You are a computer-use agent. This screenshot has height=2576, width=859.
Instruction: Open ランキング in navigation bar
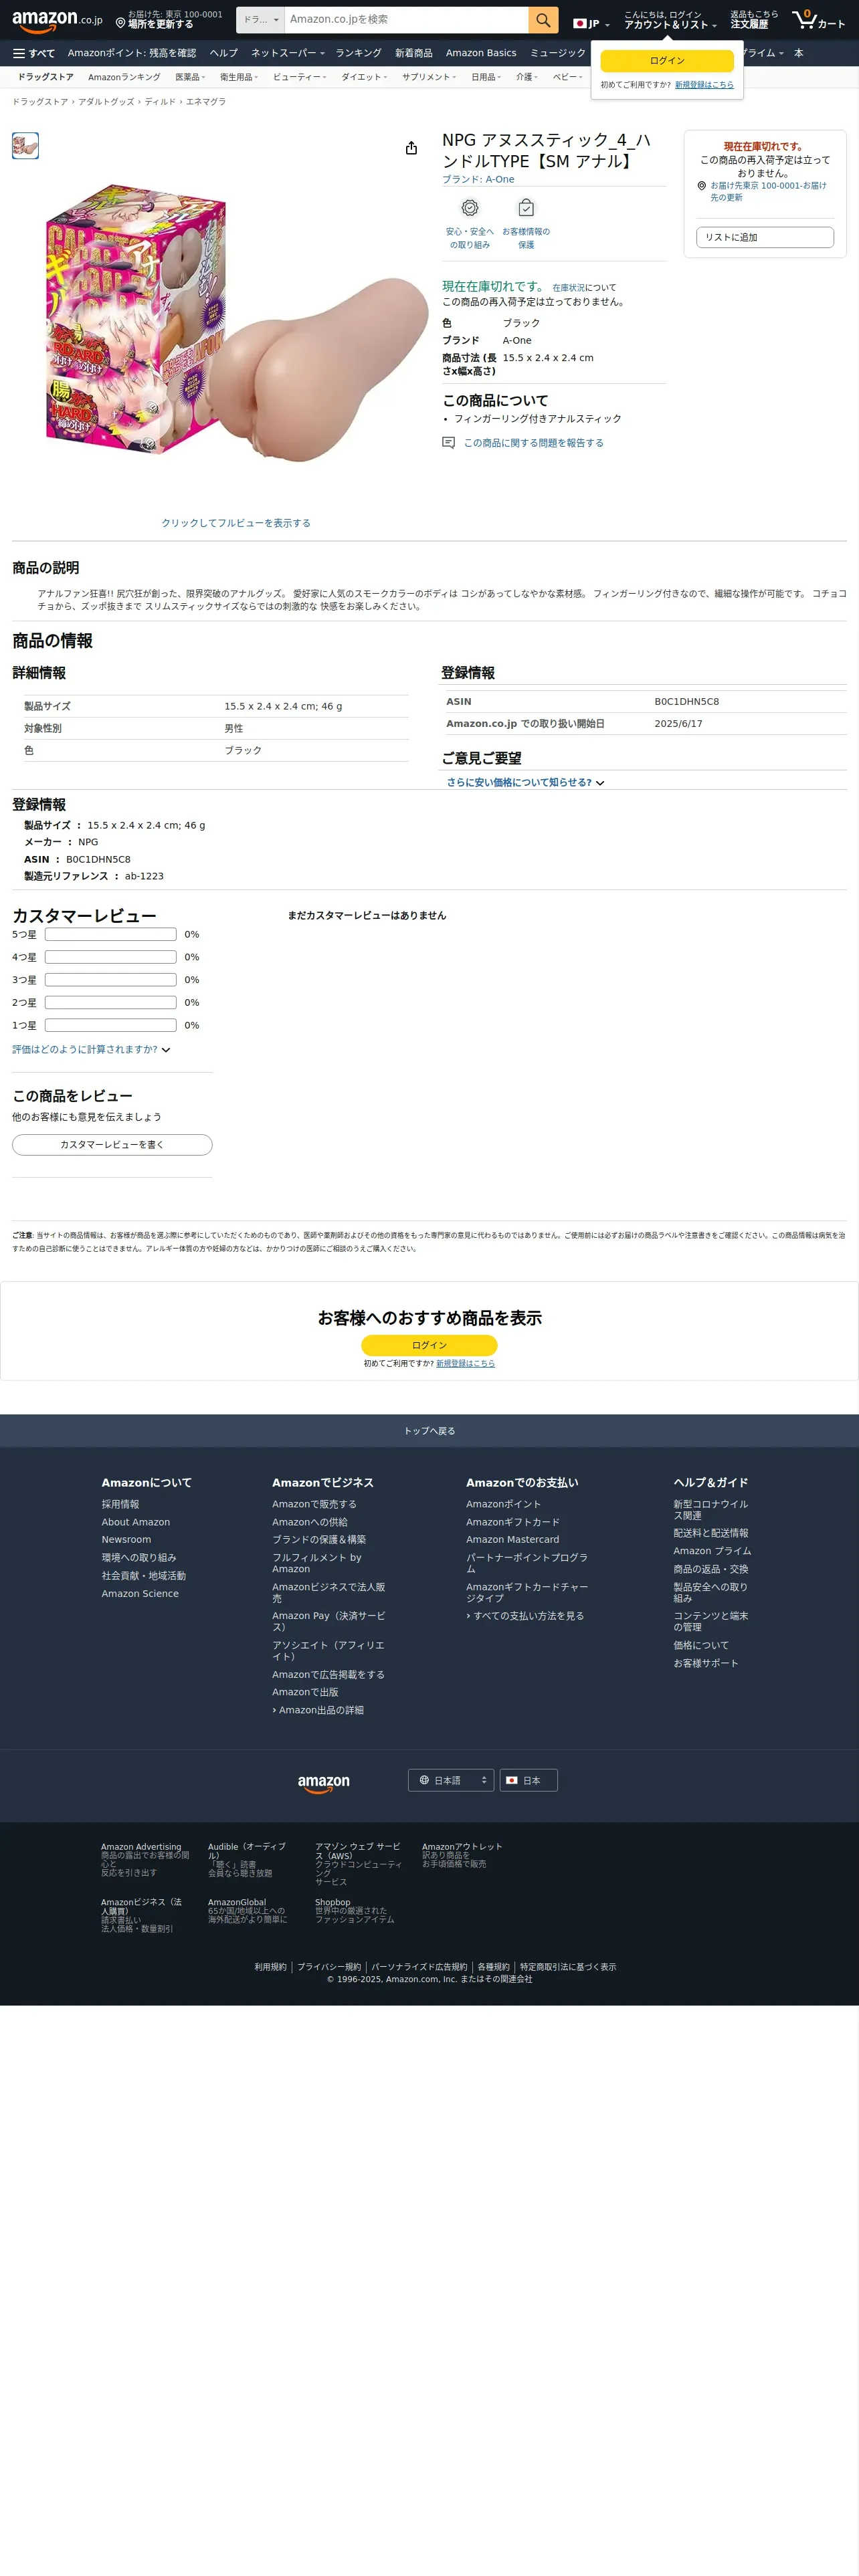pyautogui.click(x=358, y=53)
